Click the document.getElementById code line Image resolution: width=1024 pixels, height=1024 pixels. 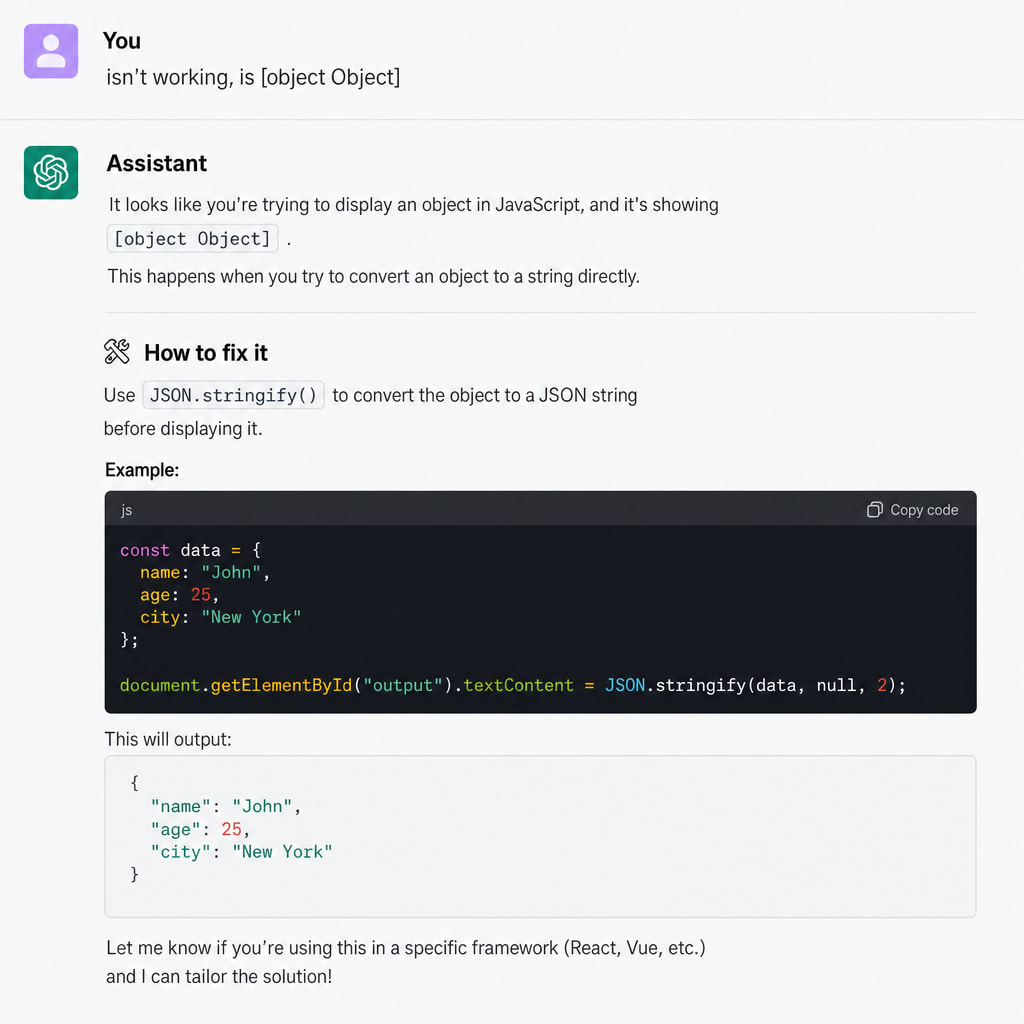click(513, 685)
